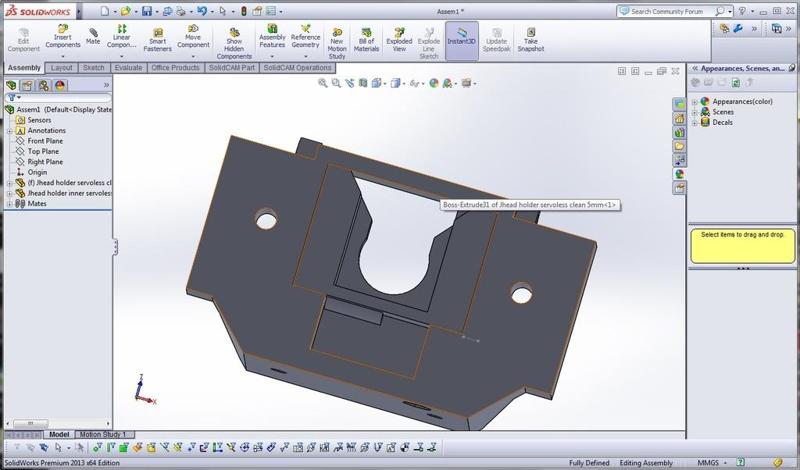This screenshot has height=470, width=800.
Task: Select the Model tab
Action: tap(59, 434)
